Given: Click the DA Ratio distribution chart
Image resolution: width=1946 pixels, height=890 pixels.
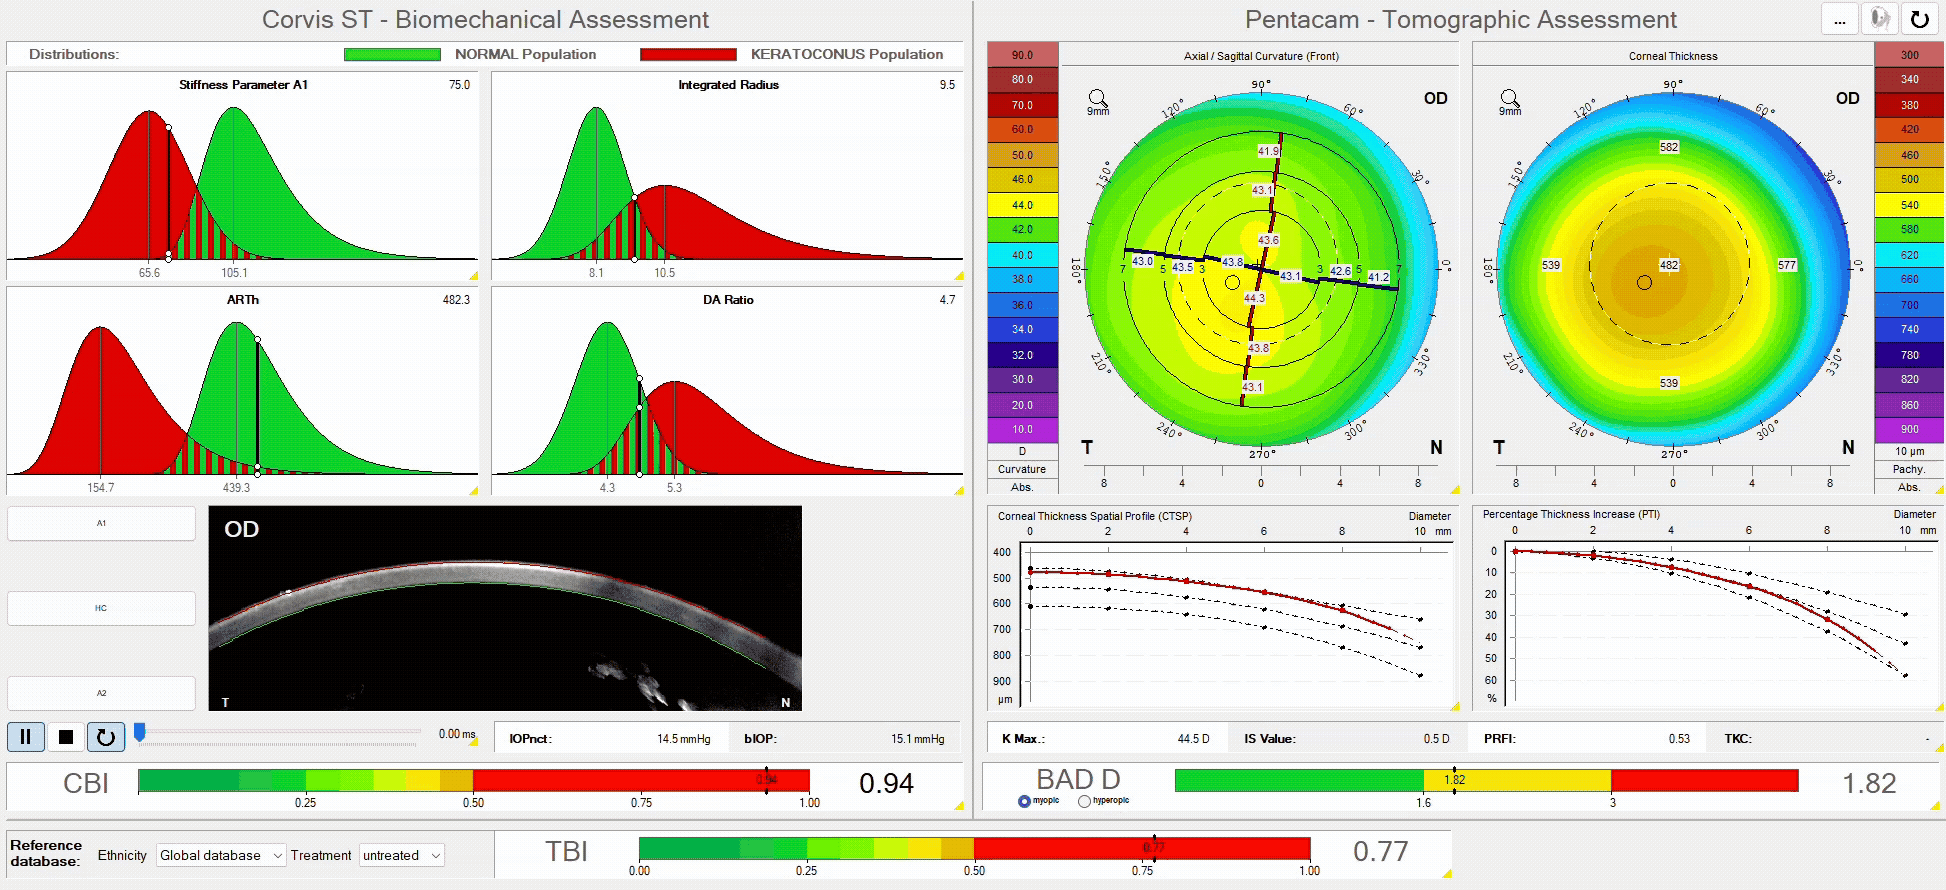Looking at the screenshot, I should (x=727, y=391).
